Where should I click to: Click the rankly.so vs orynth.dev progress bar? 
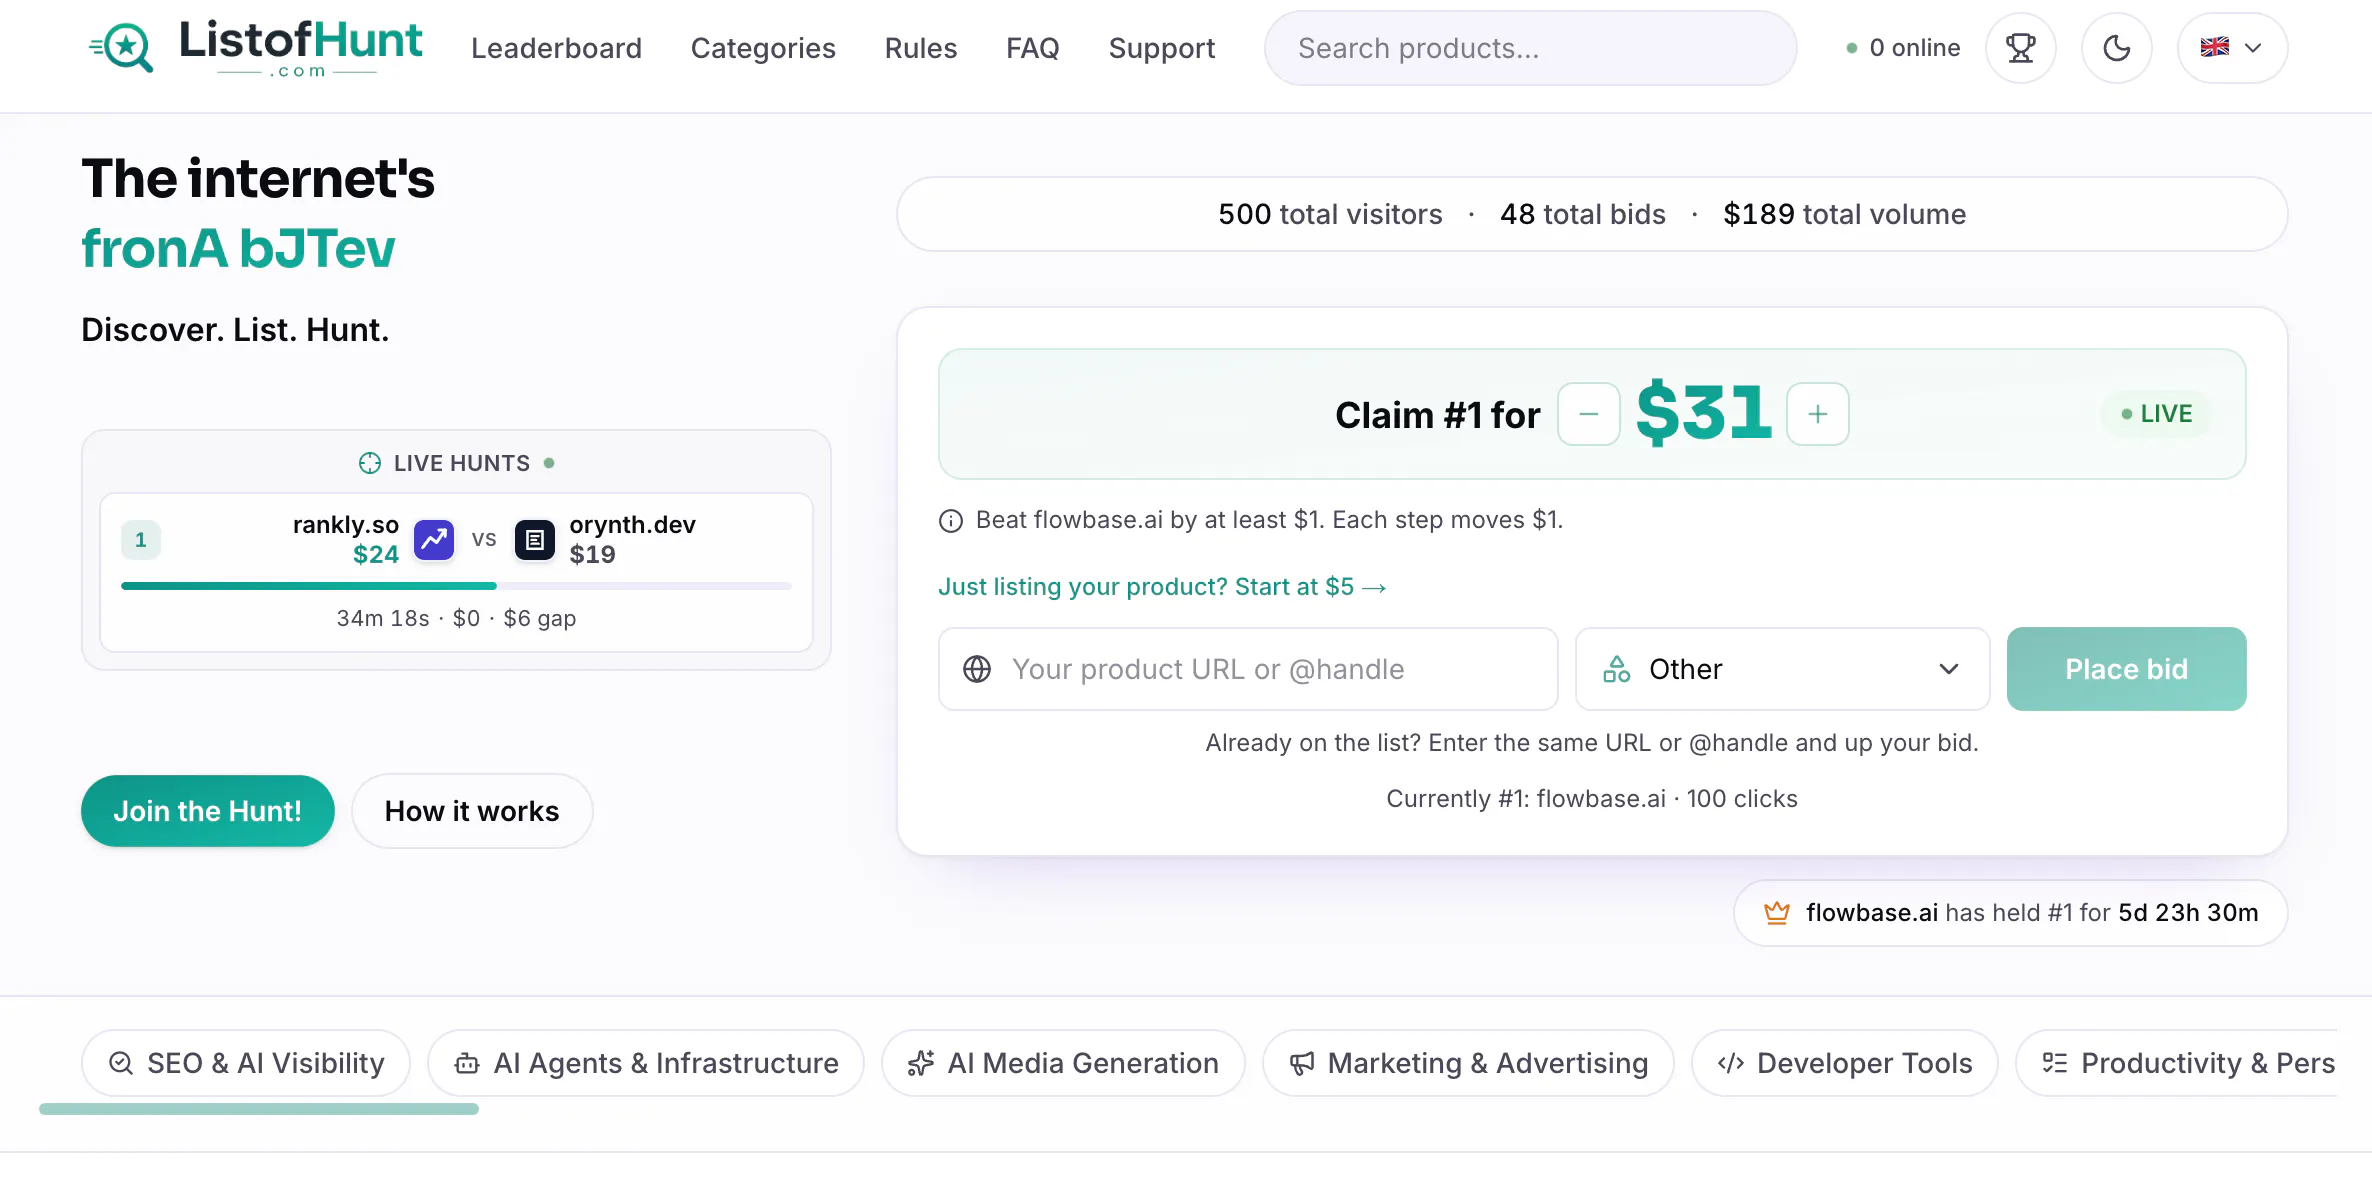[x=456, y=586]
